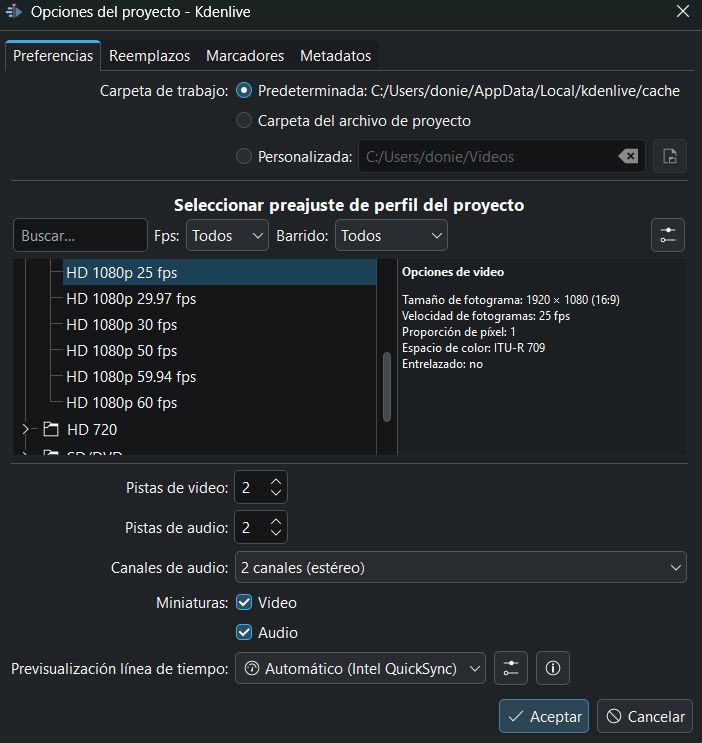Screen dimensions: 702x743
Task: Decrease Pistas de audio count
Action: pyautogui.click(x=276, y=533)
